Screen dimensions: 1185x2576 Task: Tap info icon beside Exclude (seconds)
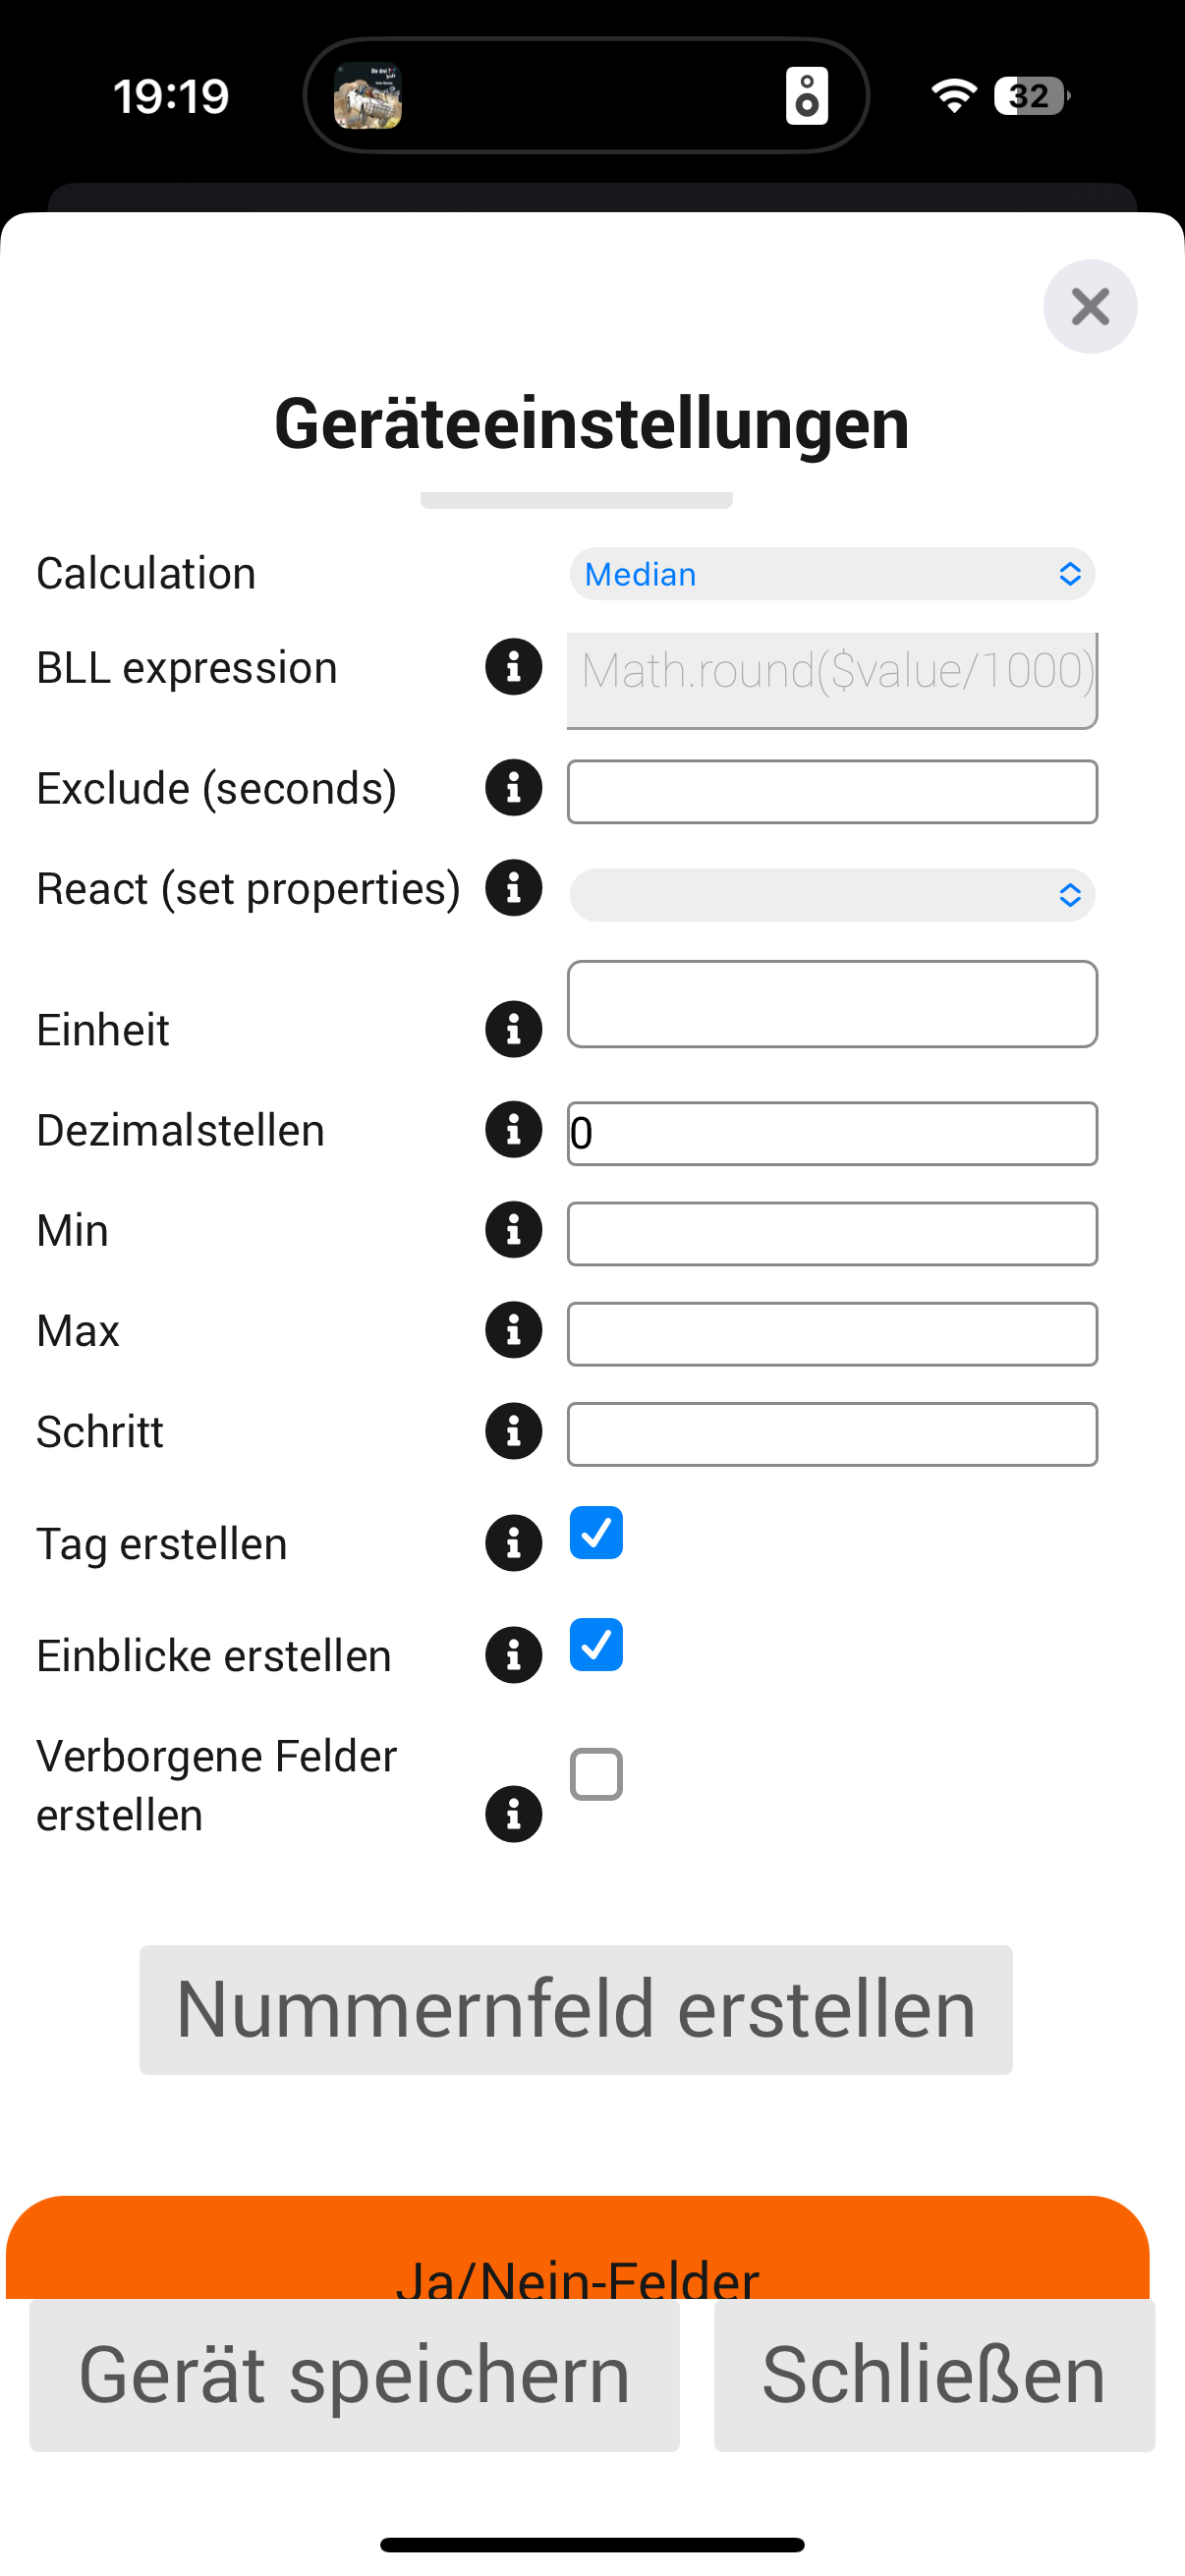(513, 788)
